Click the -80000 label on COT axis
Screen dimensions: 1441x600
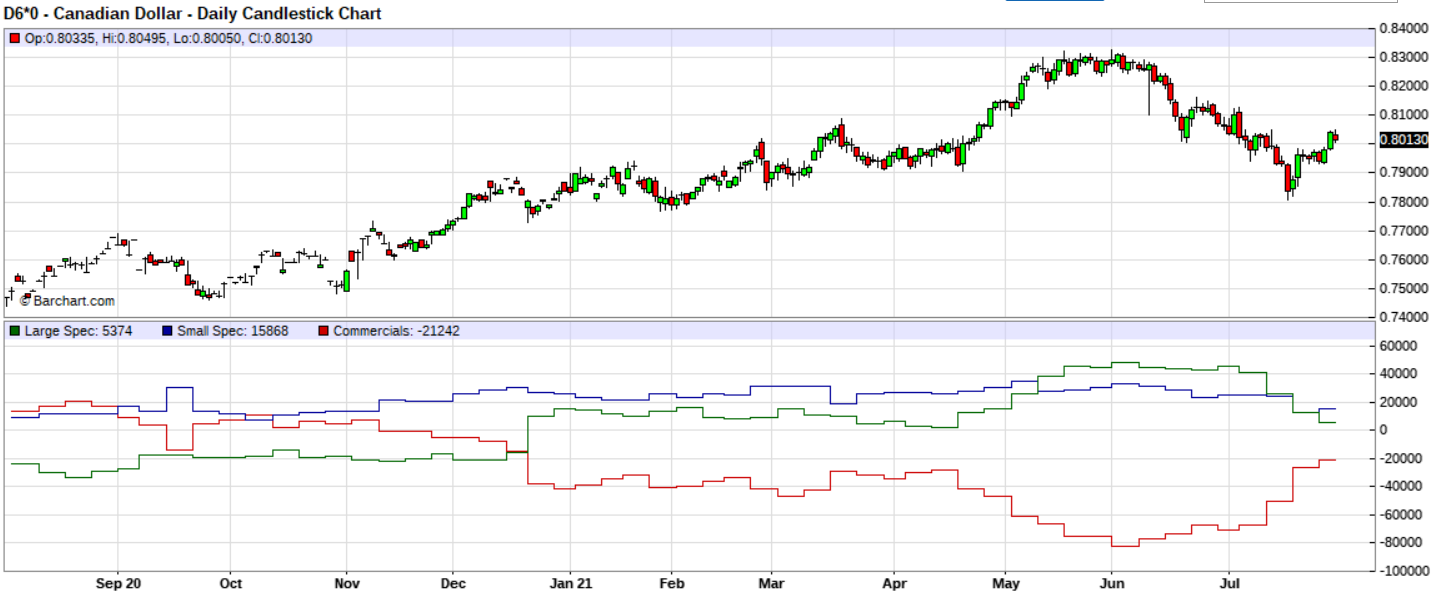[x=1402, y=542]
